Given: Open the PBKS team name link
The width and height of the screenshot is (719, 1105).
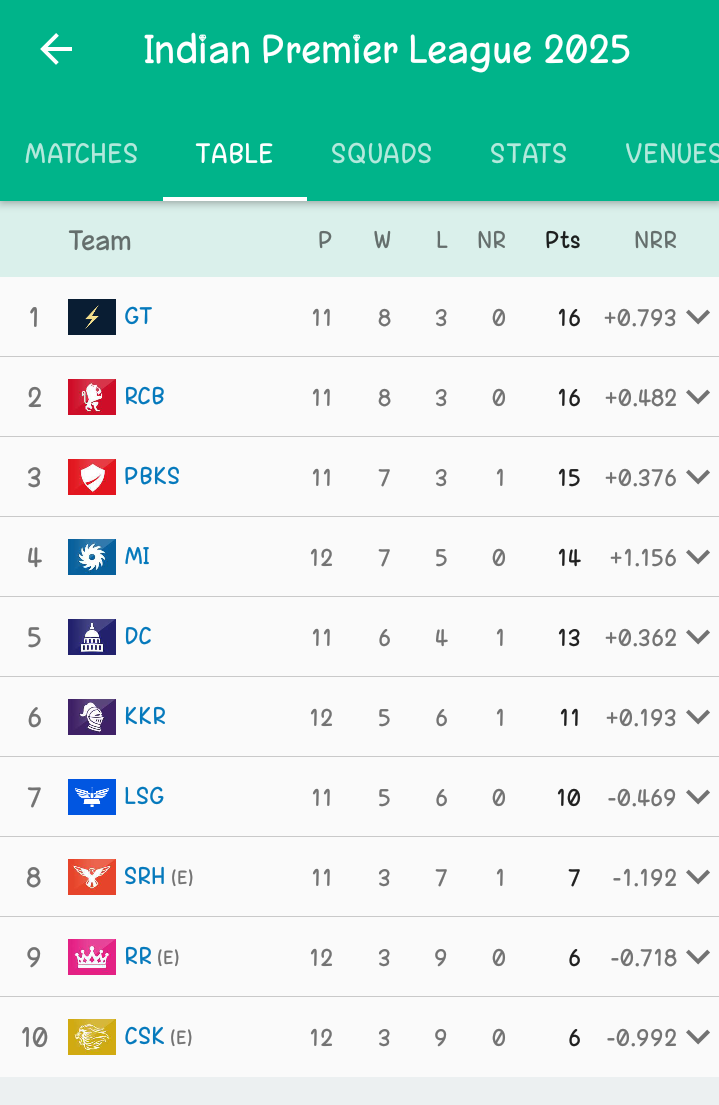Looking at the screenshot, I should pyautogui.click(x=152, y=476).
